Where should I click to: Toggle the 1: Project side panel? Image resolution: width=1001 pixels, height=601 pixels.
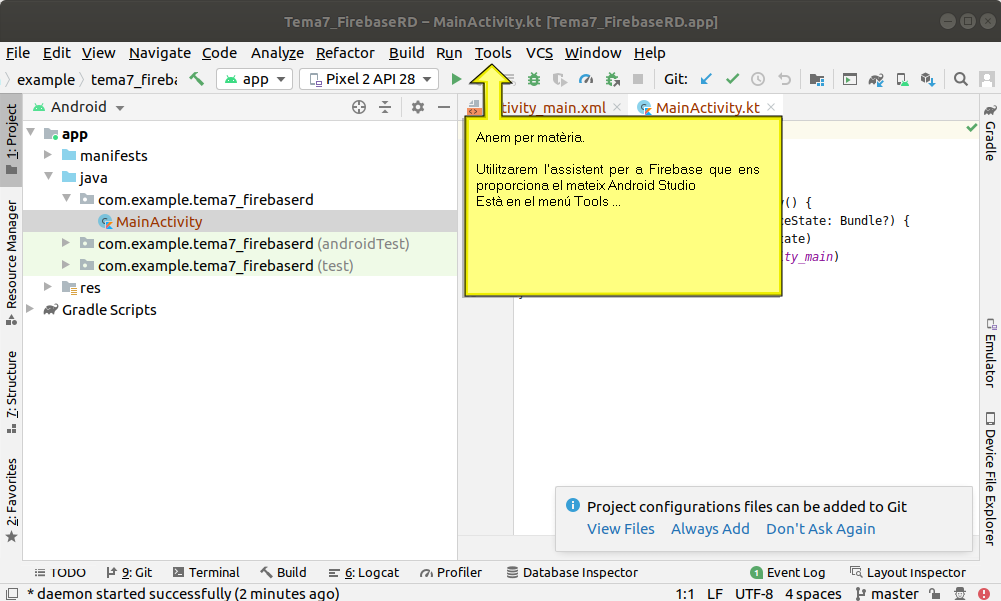(11, 140)
